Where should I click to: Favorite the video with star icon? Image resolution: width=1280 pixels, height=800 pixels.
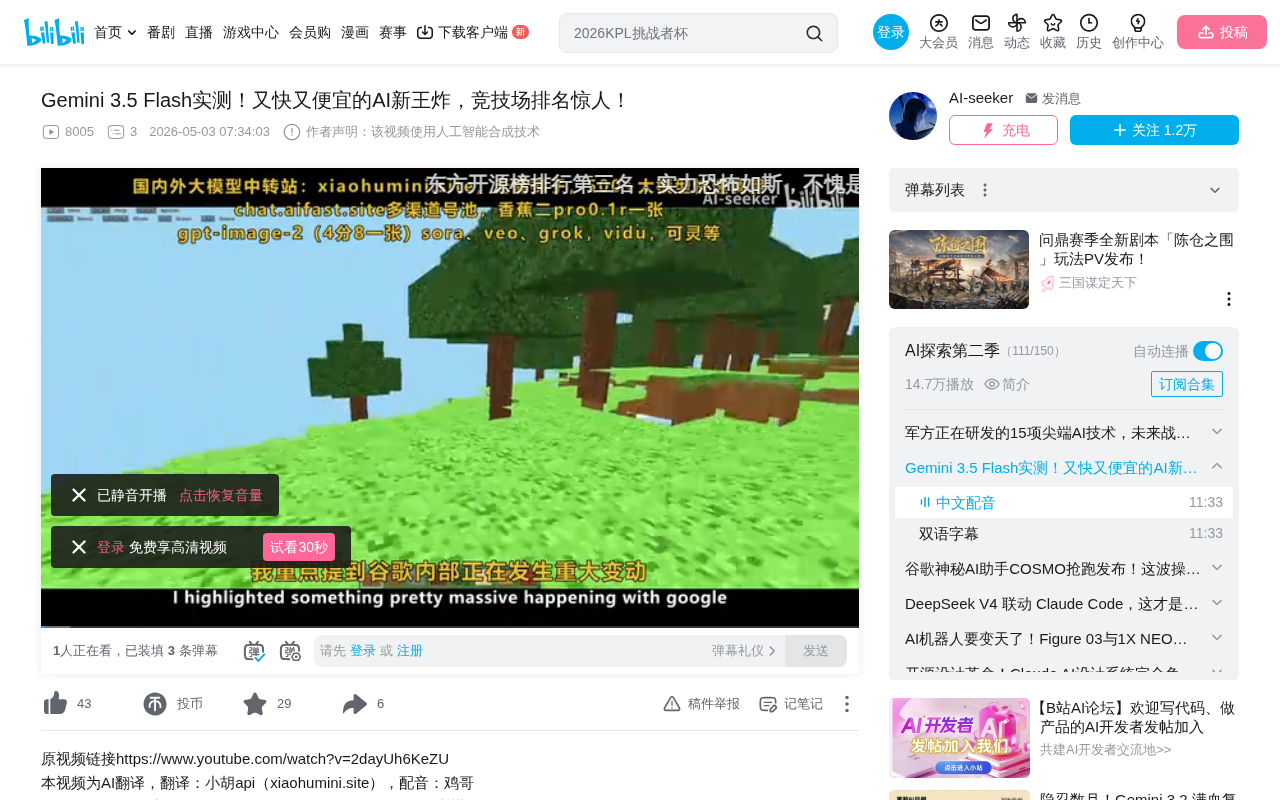[255, 704]
